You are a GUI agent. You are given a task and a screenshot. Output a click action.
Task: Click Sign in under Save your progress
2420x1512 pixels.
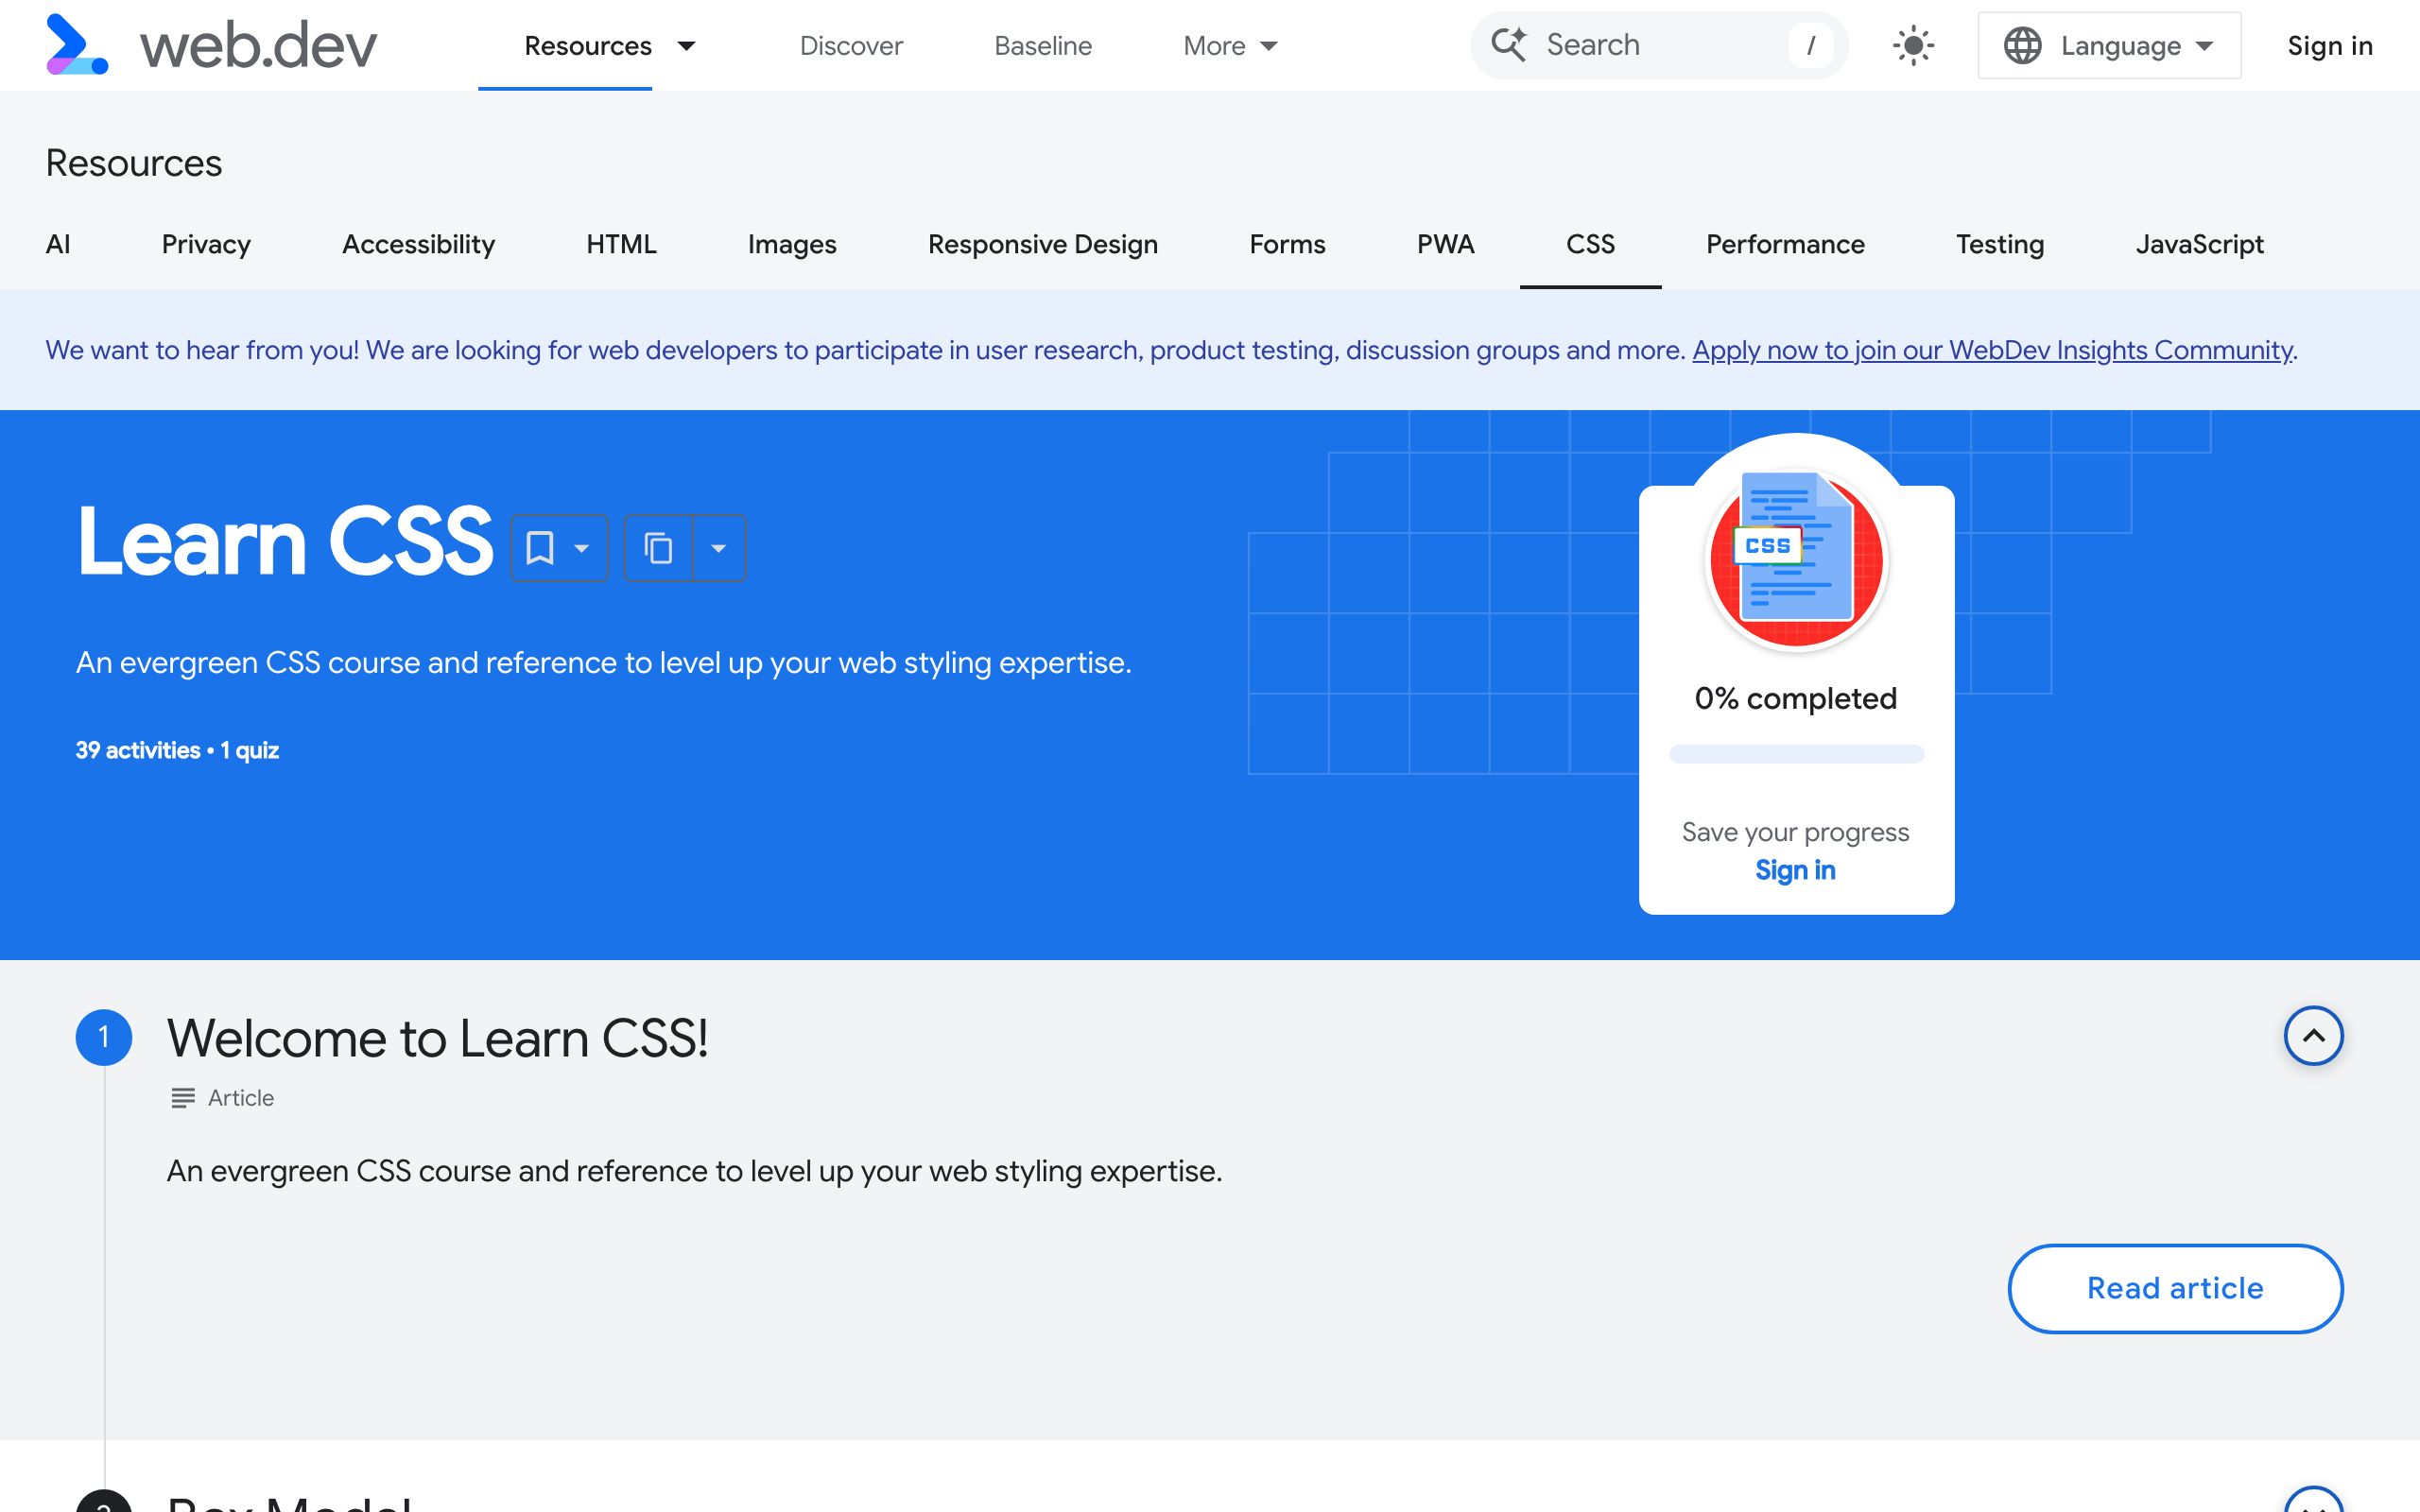click(x=1795, y=870)
